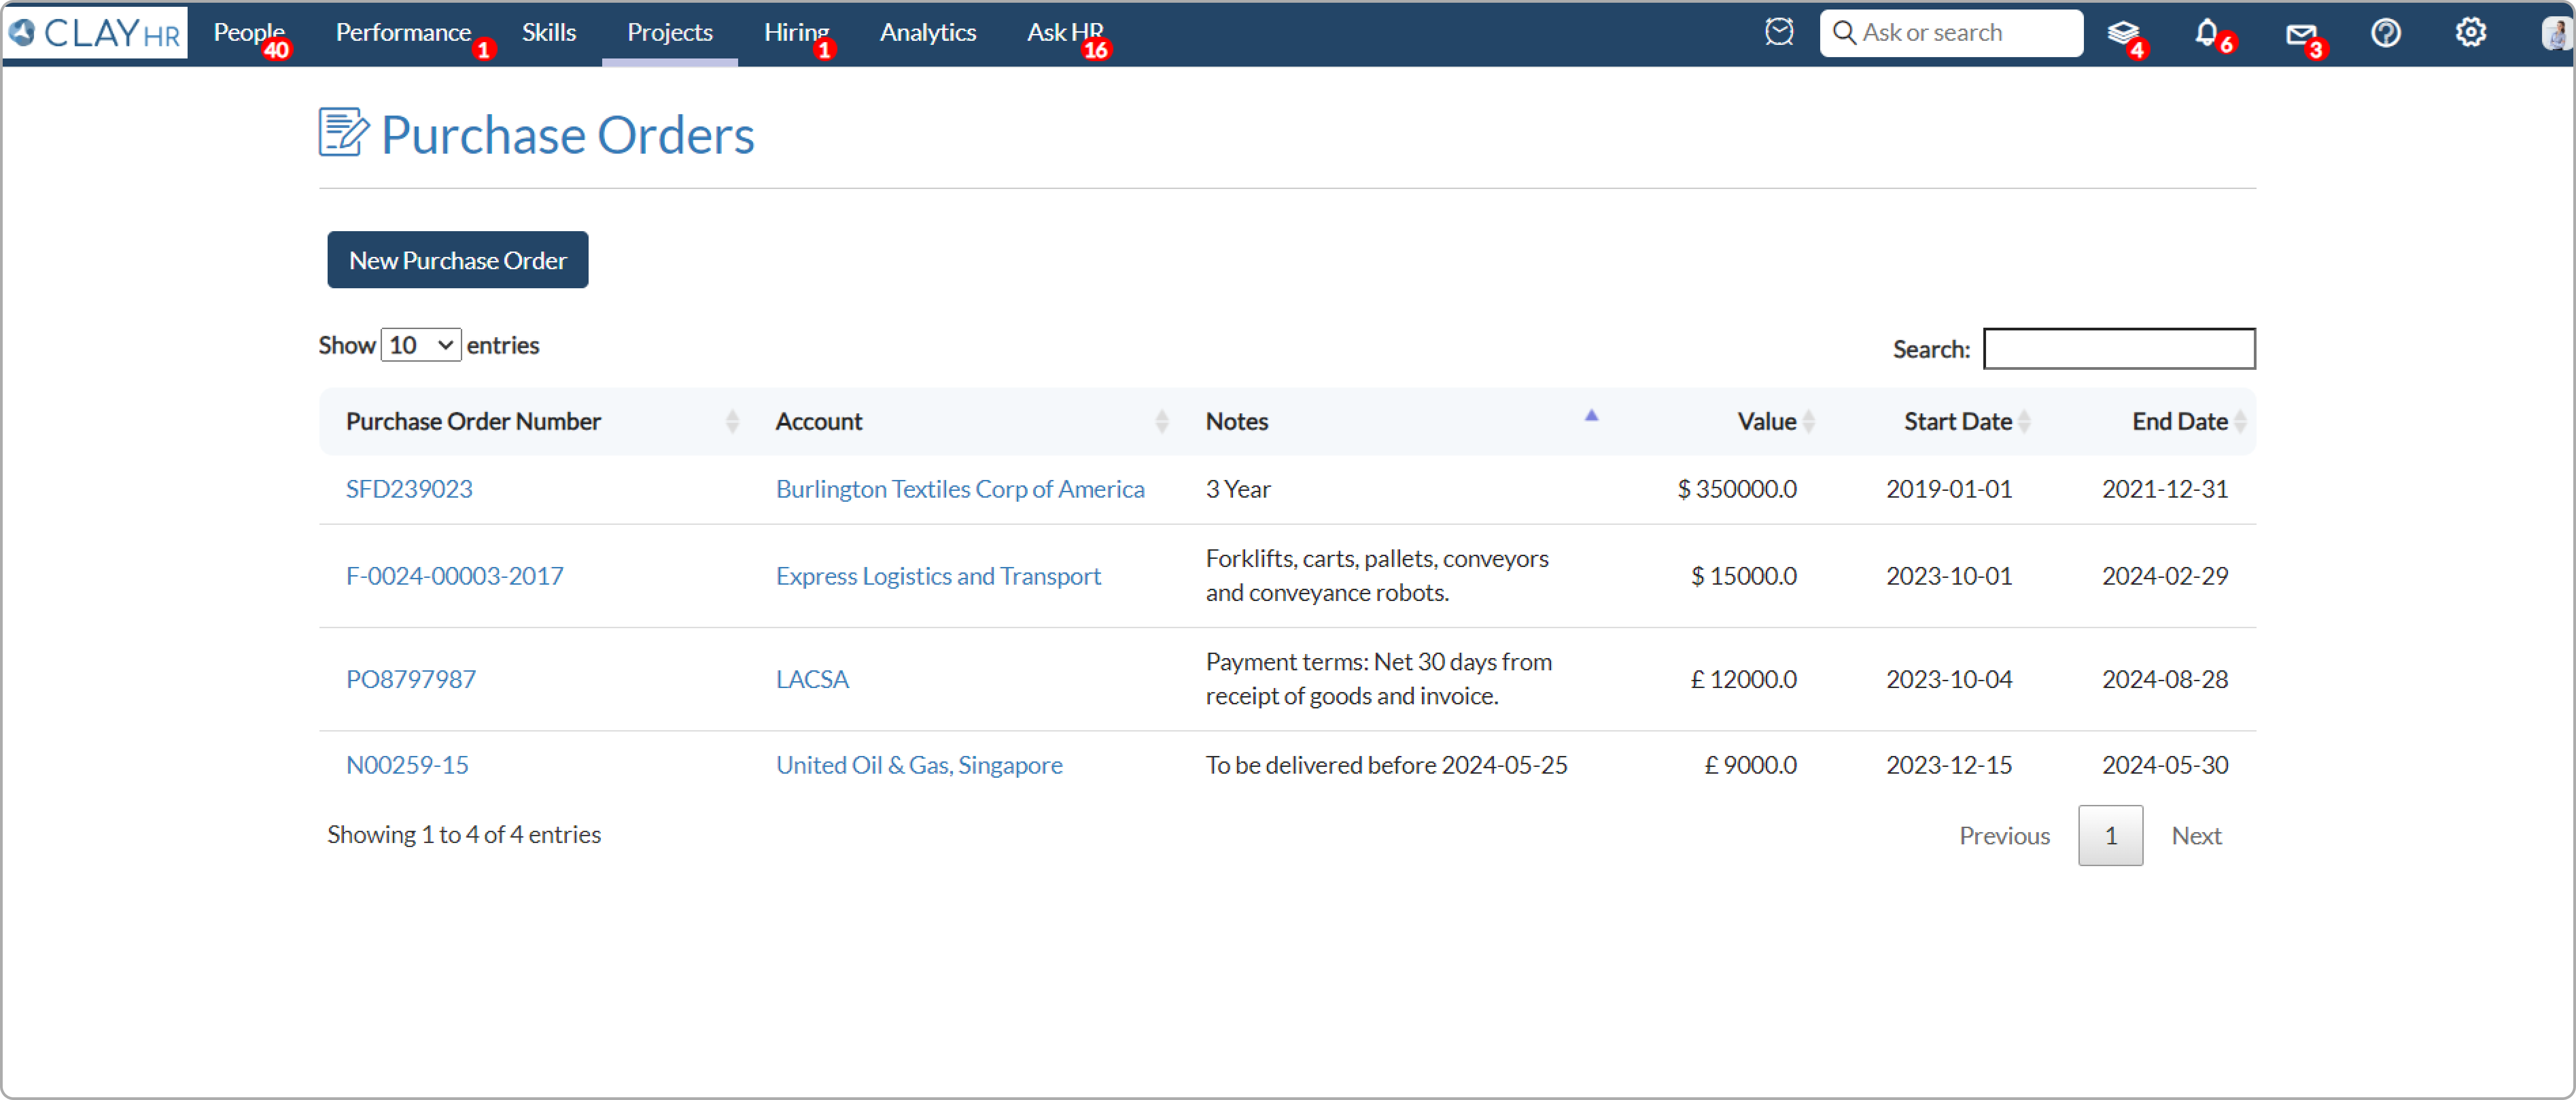Open the help question mark icon
Image resolution: width=2576 pixels, height=1100 pixels.
click(2386, 33)
